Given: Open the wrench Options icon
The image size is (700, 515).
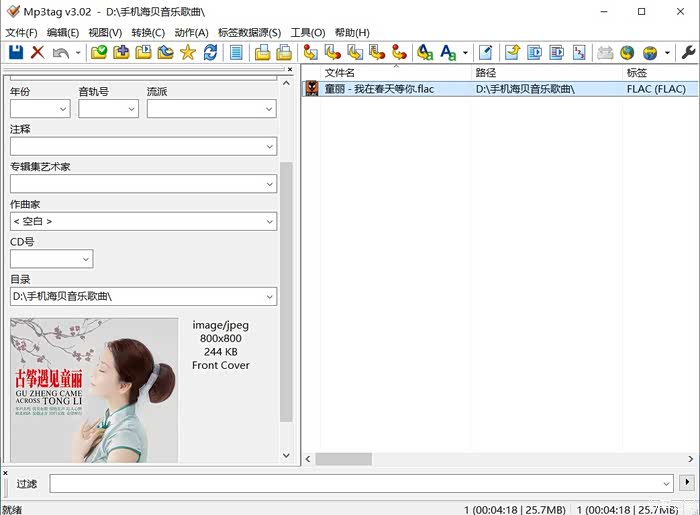Looking at the screenshot, I should [x=688, y=53].
